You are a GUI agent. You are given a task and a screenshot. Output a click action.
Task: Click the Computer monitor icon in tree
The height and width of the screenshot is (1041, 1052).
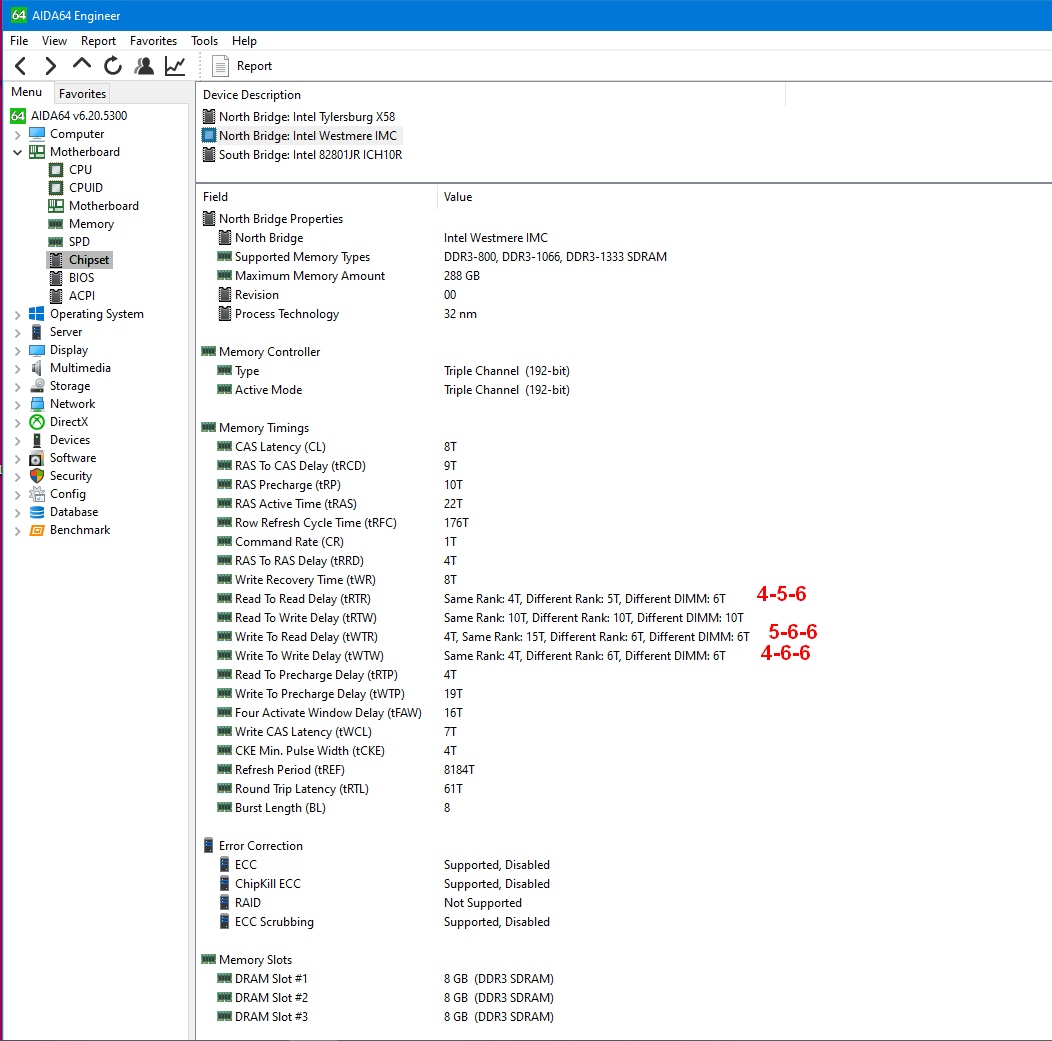[37, 133]
